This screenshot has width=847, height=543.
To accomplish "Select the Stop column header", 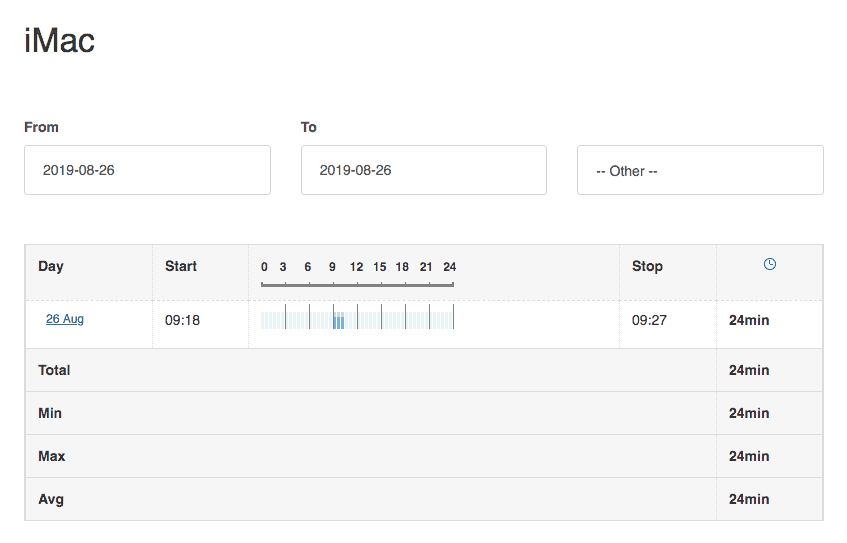I will pos(647,266).
